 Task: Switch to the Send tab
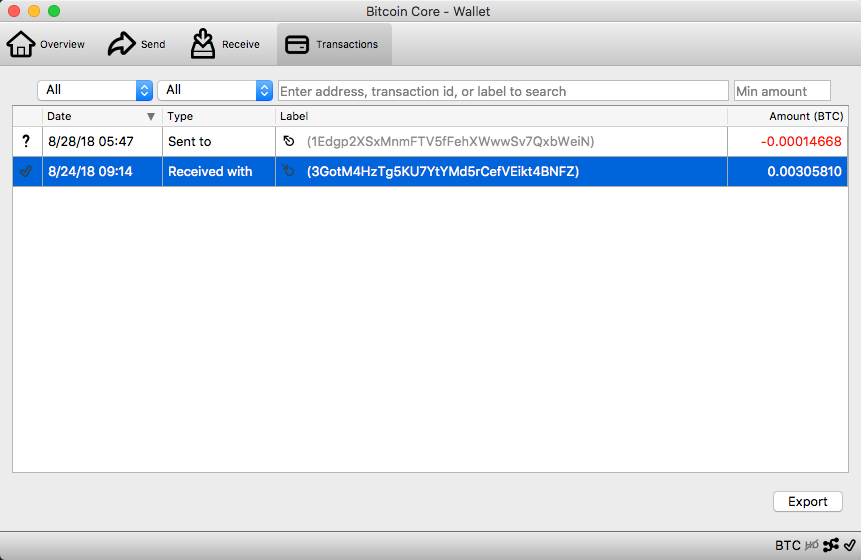point(136,44)
